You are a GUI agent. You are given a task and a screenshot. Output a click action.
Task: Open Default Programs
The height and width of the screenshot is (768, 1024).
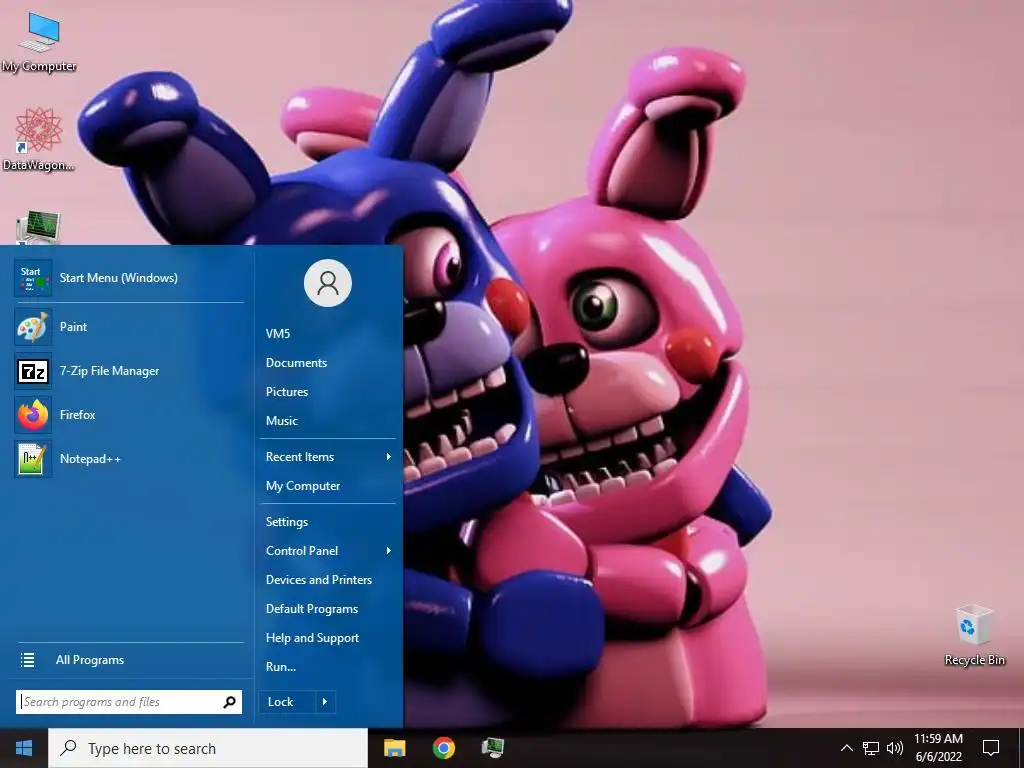tap(328, 609)
